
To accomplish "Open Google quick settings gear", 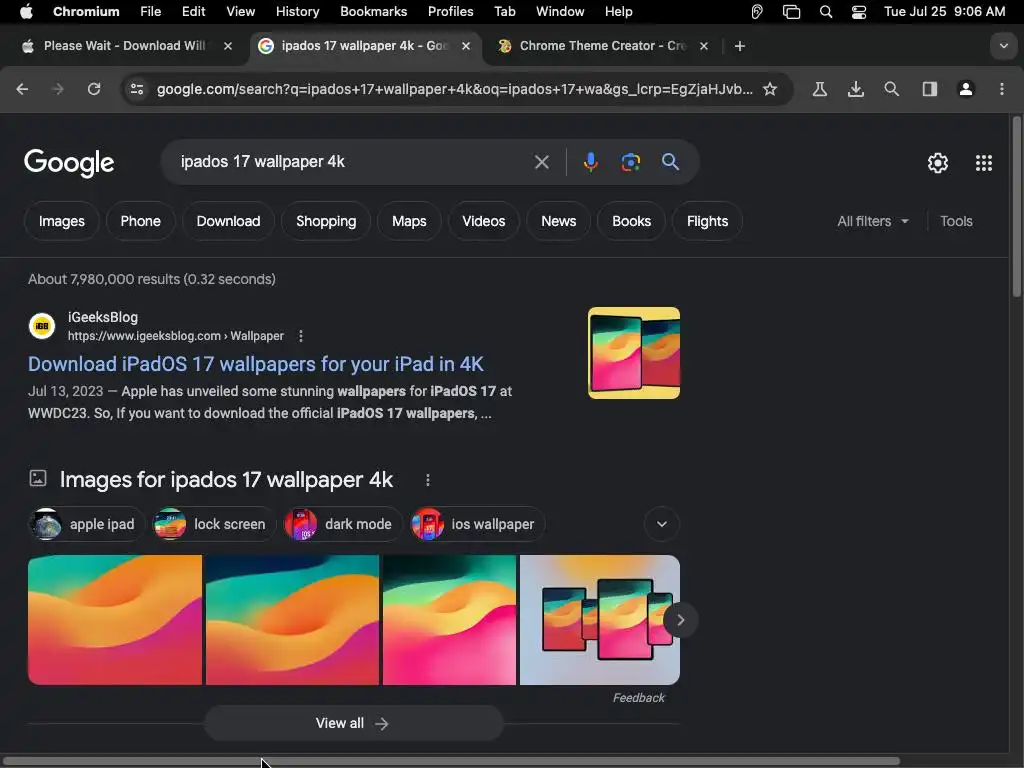I will [x=938, y=163].
